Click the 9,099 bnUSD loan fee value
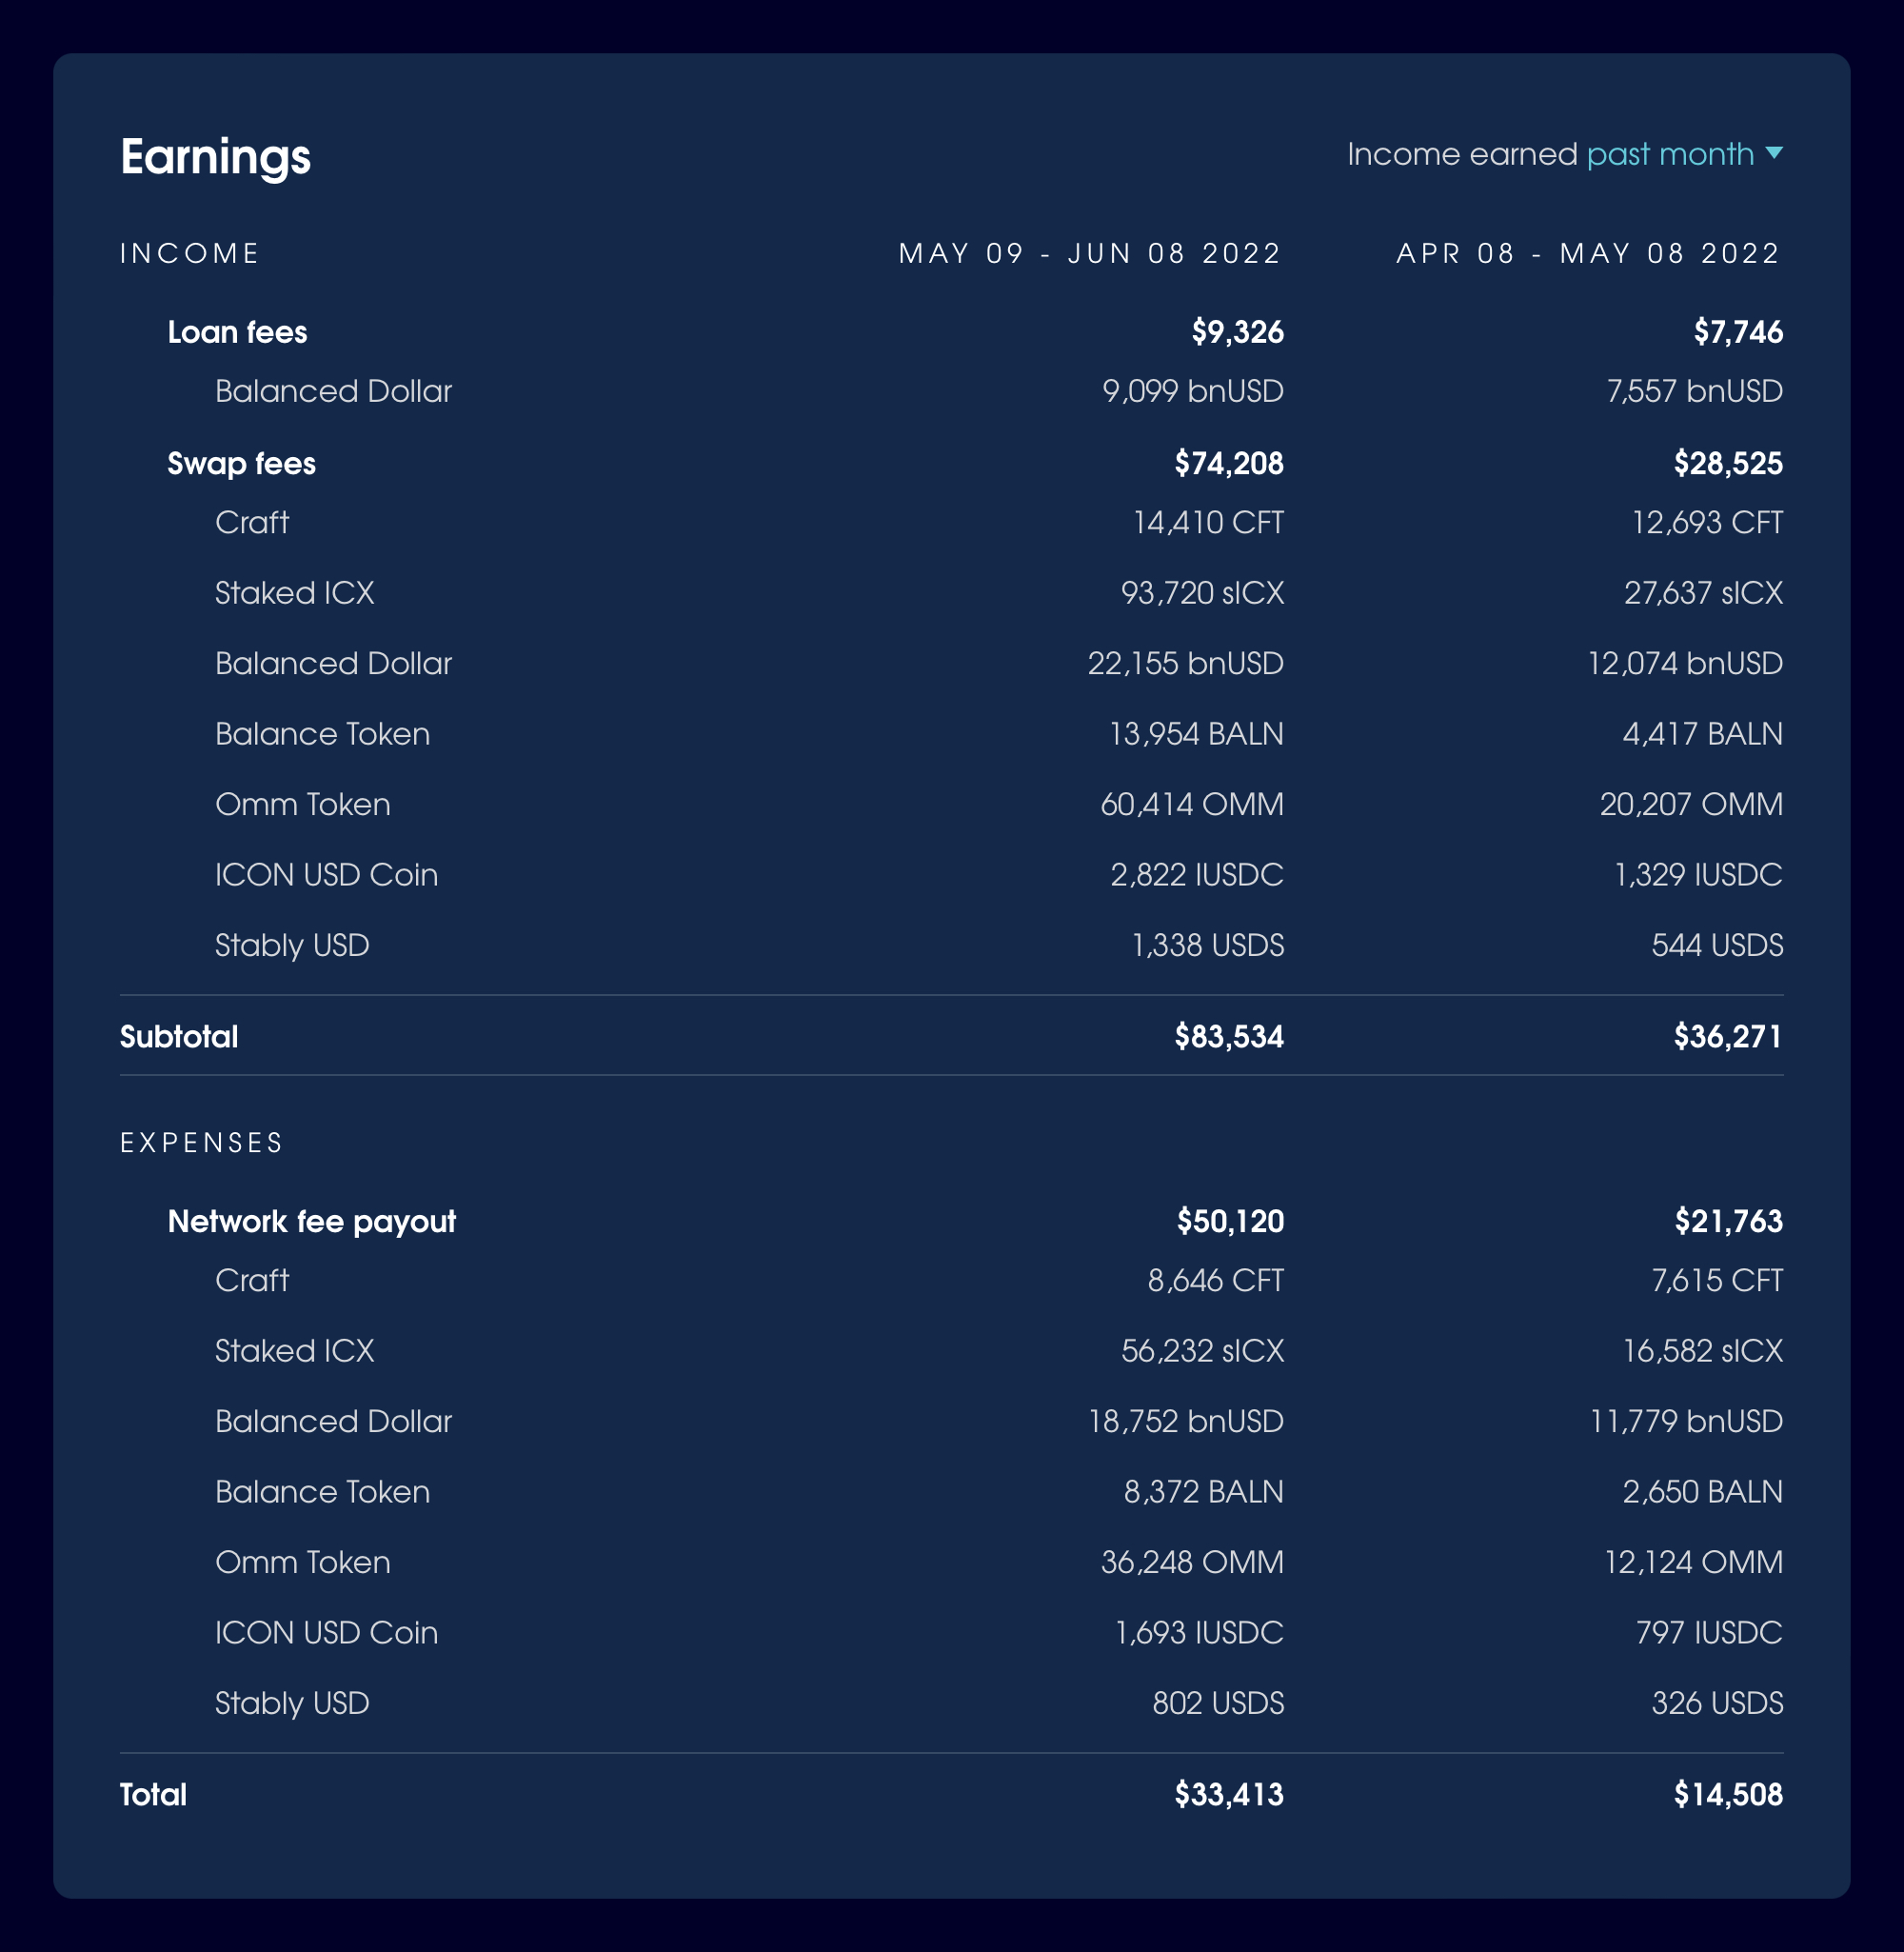 [1192, 391]
